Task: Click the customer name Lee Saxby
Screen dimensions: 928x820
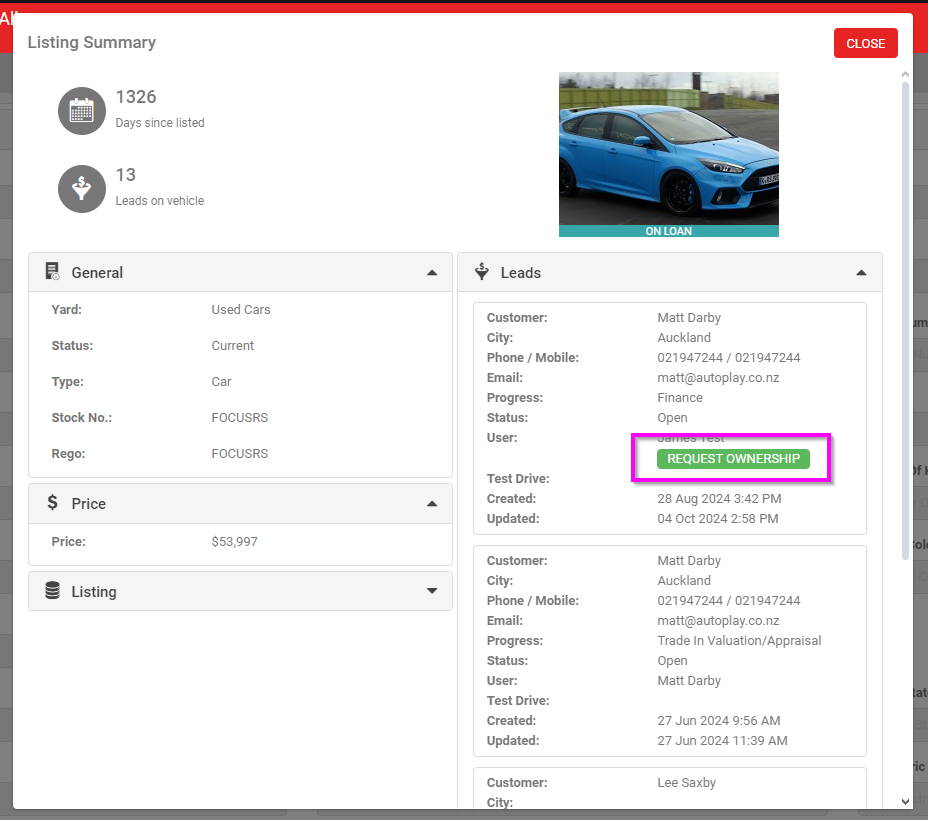Action: click(x=687, y=783)
